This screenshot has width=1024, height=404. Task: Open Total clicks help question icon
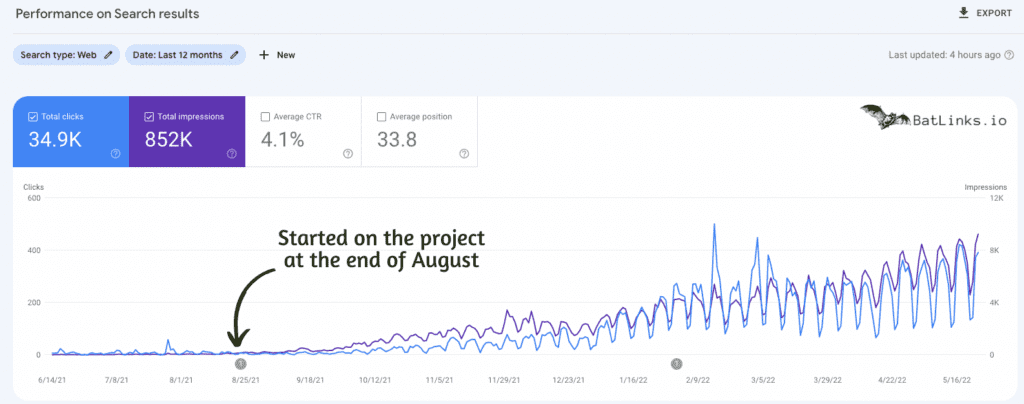pyautogui.click(x=116, y=154)
